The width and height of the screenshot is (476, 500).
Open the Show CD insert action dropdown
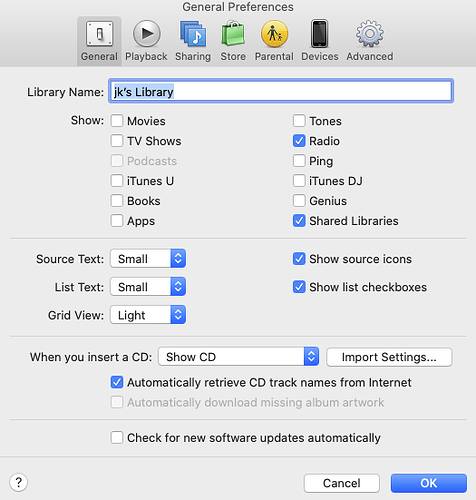tap(238, 357)
